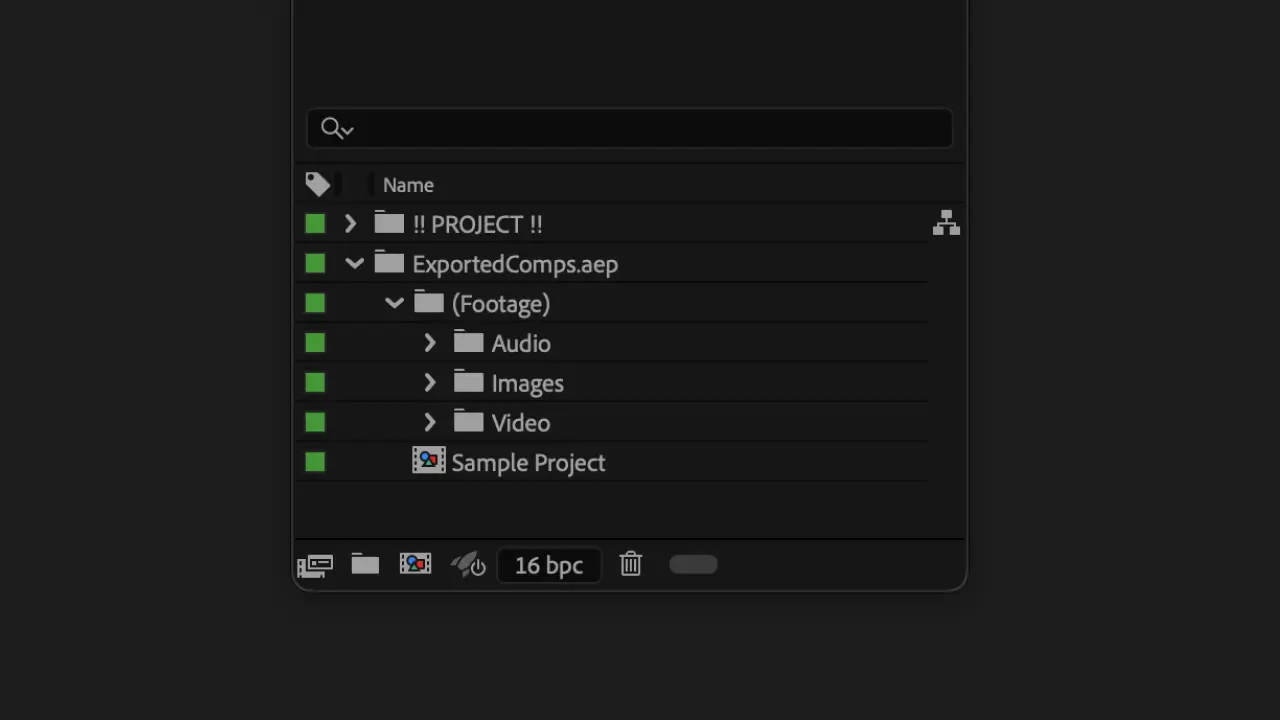
Task: Click the Sample Project composition thumbnail icon
Action: coord(429,461)
